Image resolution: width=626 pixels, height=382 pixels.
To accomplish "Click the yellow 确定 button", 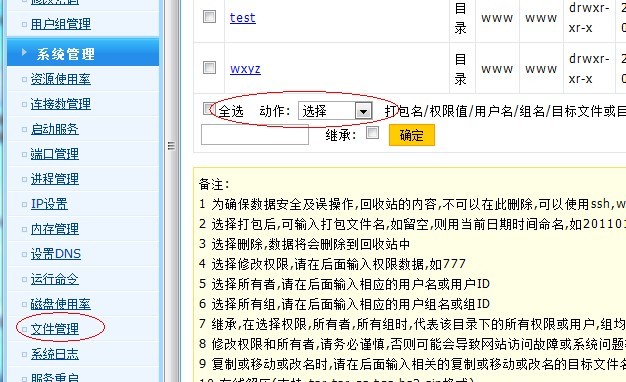I will pos(412,135).
